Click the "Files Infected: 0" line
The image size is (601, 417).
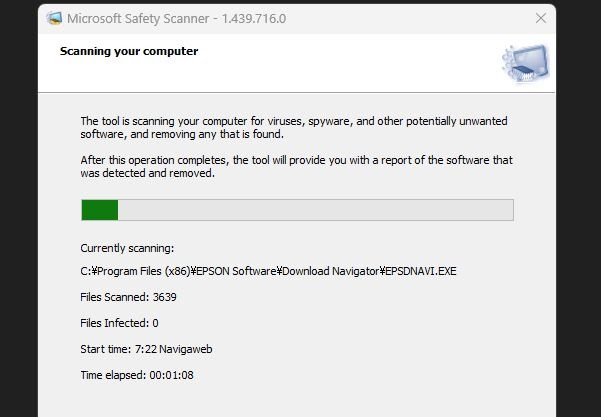[x=119, y=323]
